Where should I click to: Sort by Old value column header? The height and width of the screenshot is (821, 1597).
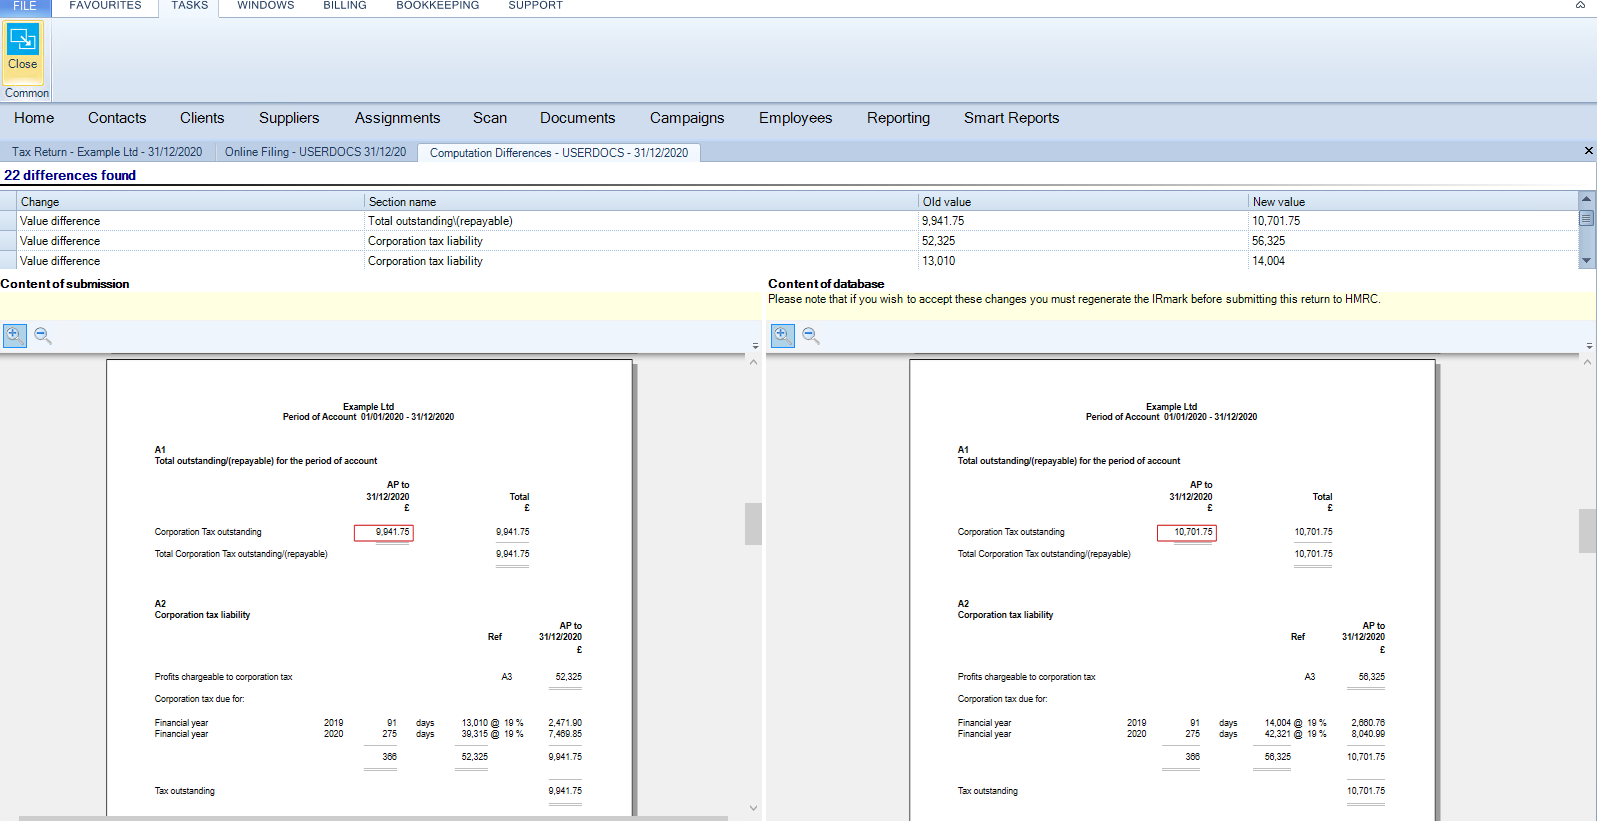point(1083,201)
